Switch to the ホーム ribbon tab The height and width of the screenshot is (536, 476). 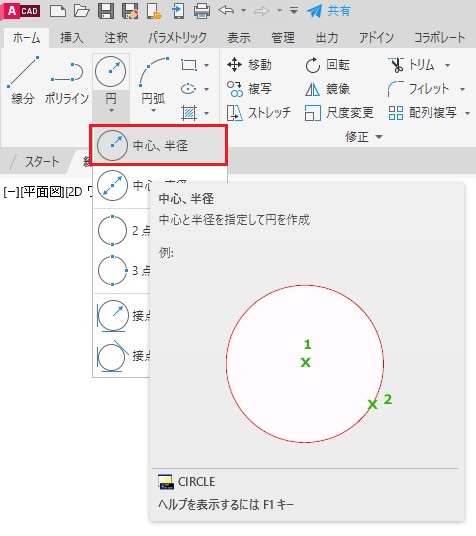coord(26,38)
